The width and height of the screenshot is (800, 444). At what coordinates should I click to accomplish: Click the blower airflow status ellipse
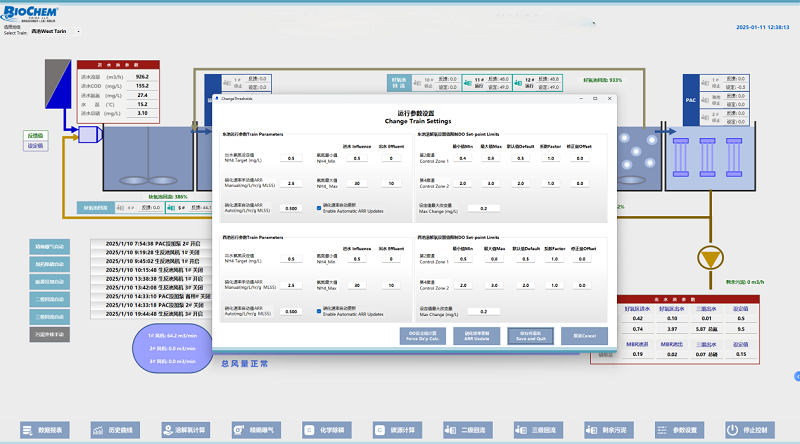(x=172, y=348)
